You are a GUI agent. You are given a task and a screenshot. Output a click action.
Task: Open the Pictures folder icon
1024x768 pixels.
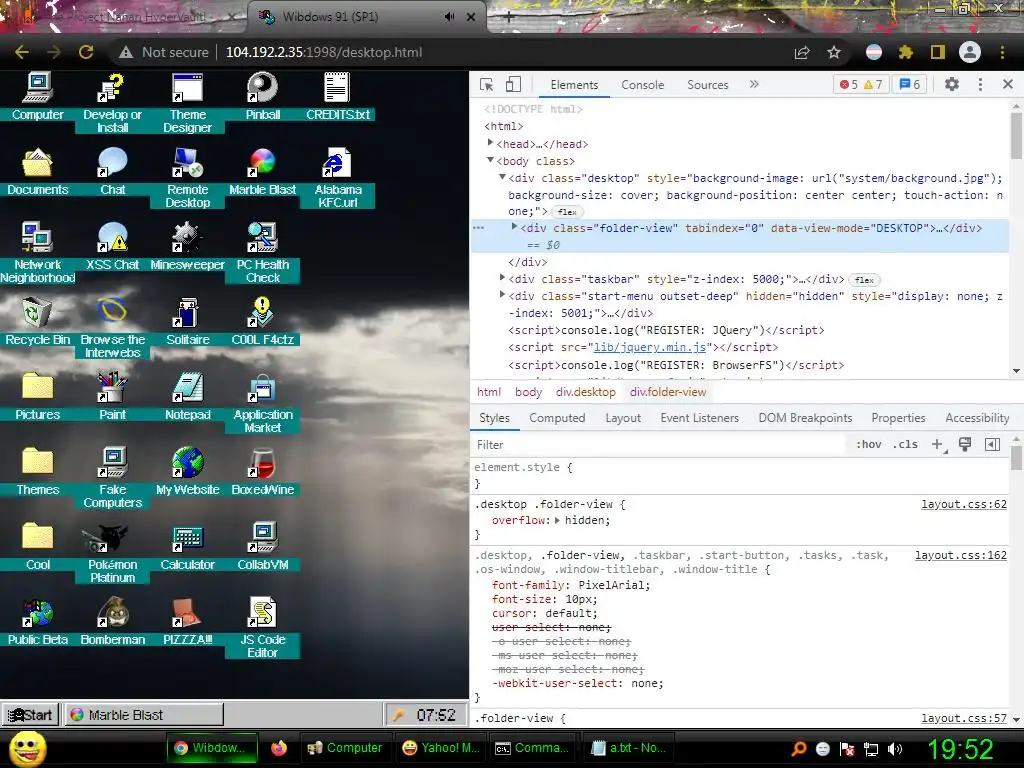pyautogui.click(x=37, y=397)
